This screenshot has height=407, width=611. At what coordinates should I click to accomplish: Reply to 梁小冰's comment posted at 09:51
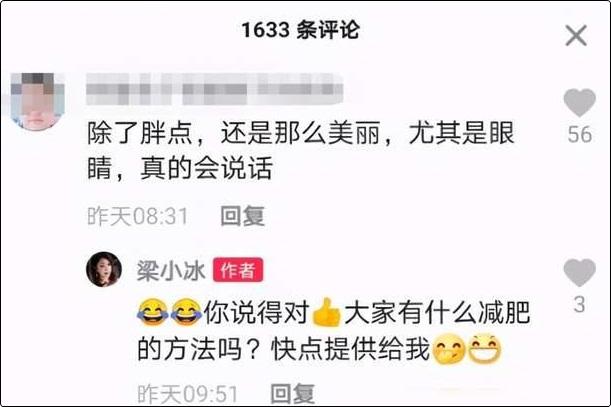293,393
